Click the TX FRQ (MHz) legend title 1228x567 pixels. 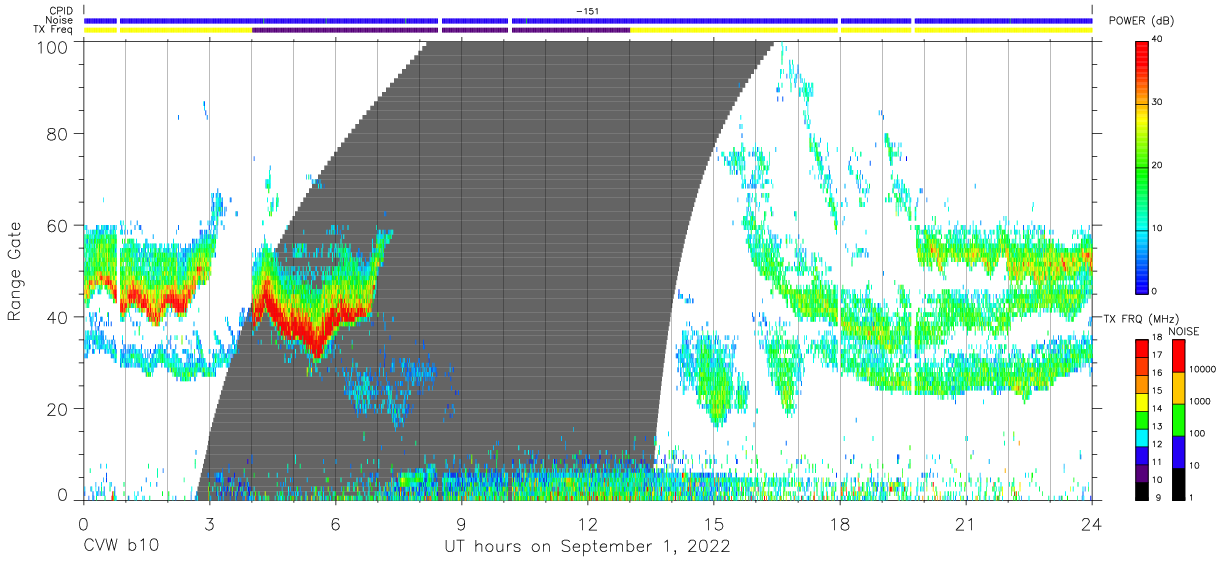tap(1141, 319)
